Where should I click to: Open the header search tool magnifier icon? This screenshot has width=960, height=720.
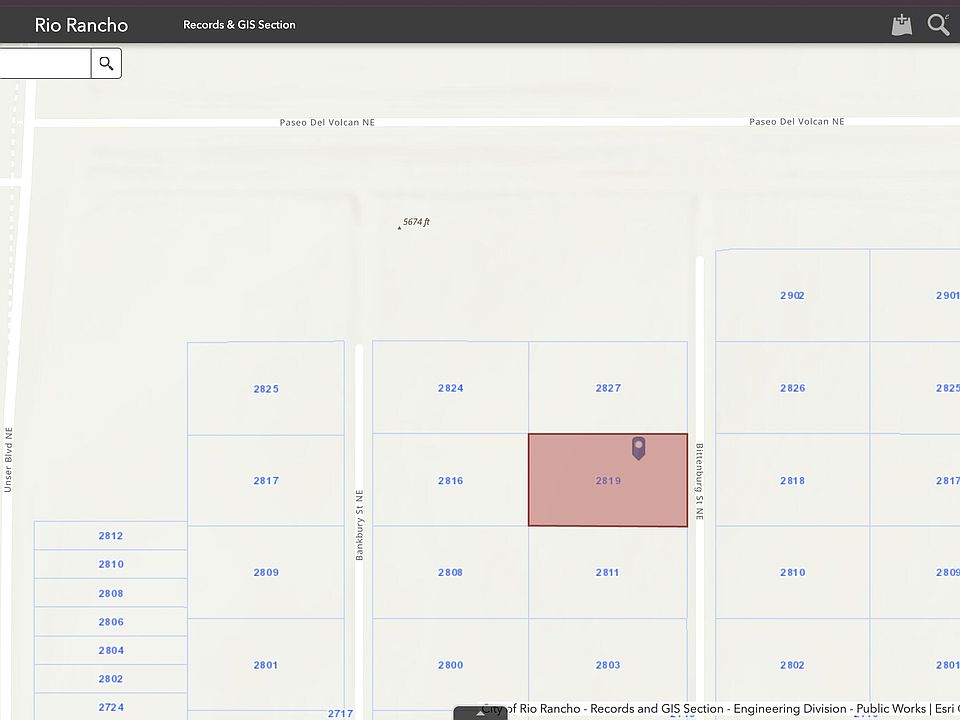click(938, 24)
